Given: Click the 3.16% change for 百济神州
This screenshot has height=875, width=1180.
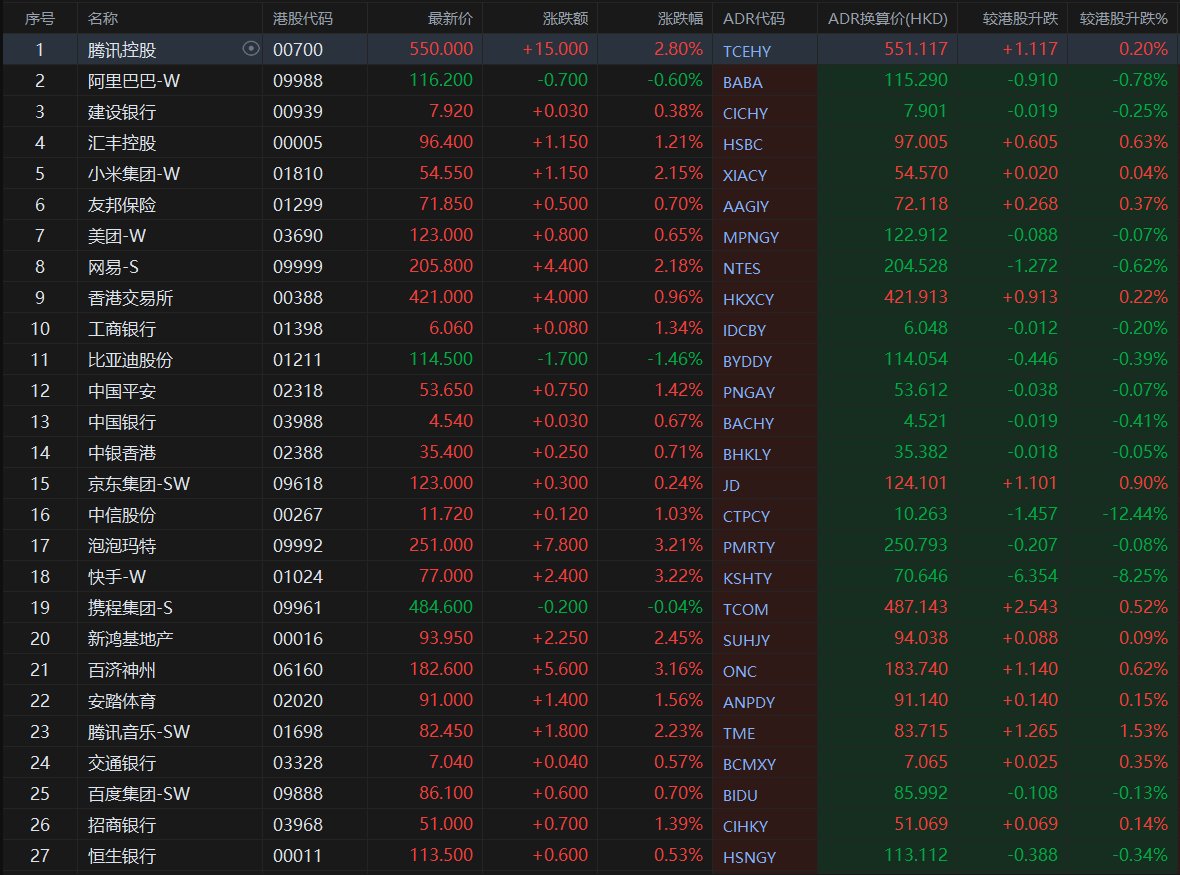Looking at the screenshot, I should point(678,669).
